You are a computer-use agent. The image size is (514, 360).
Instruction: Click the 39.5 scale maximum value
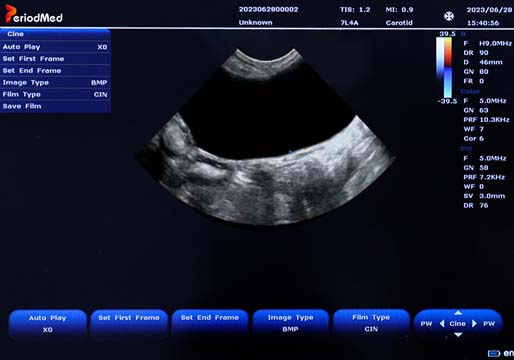tap(447, 34)
